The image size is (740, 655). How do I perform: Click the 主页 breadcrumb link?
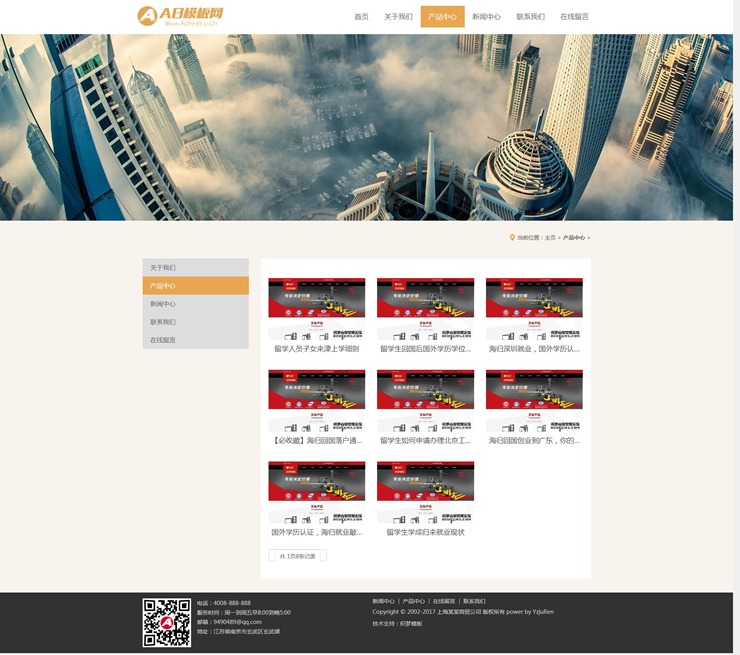pyautogui.click(x=550, y=238)
